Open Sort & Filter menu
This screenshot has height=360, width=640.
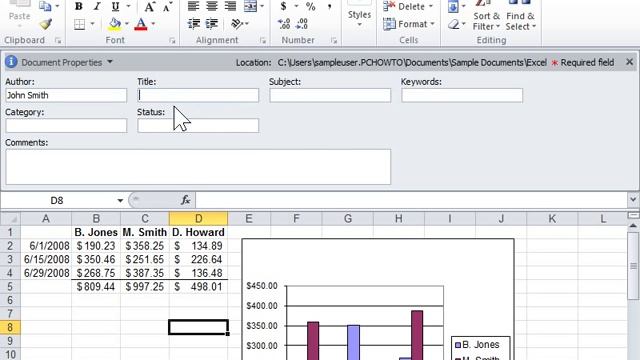486,16
